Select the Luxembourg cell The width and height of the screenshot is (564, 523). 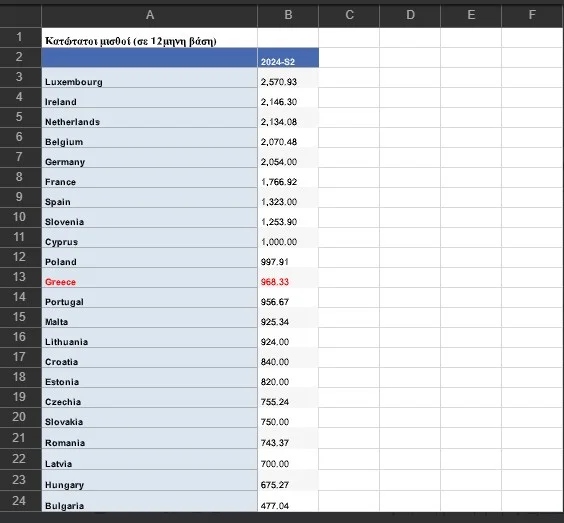click(150, 78)
